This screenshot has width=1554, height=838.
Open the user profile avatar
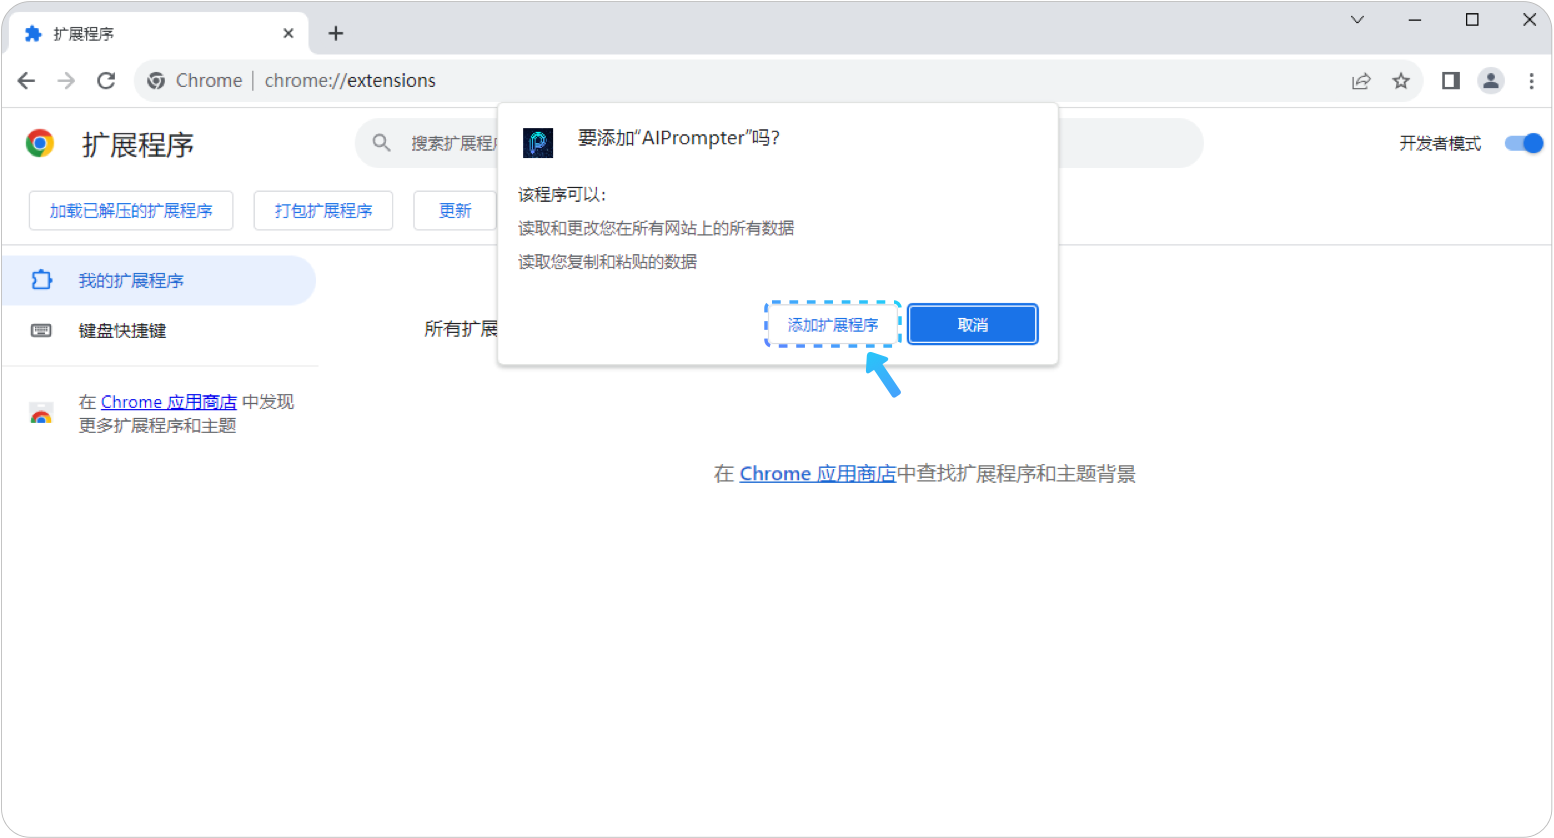point(1491,81)
